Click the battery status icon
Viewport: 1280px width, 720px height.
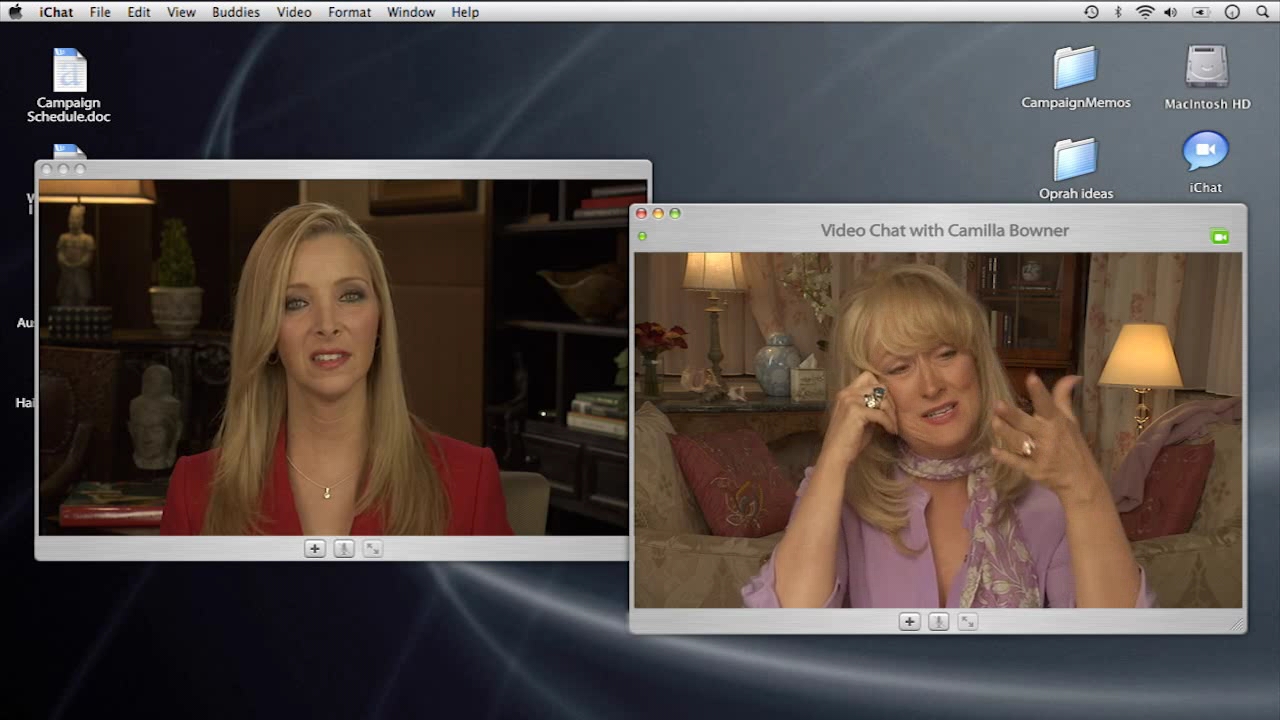click(x=1201, y=12)
